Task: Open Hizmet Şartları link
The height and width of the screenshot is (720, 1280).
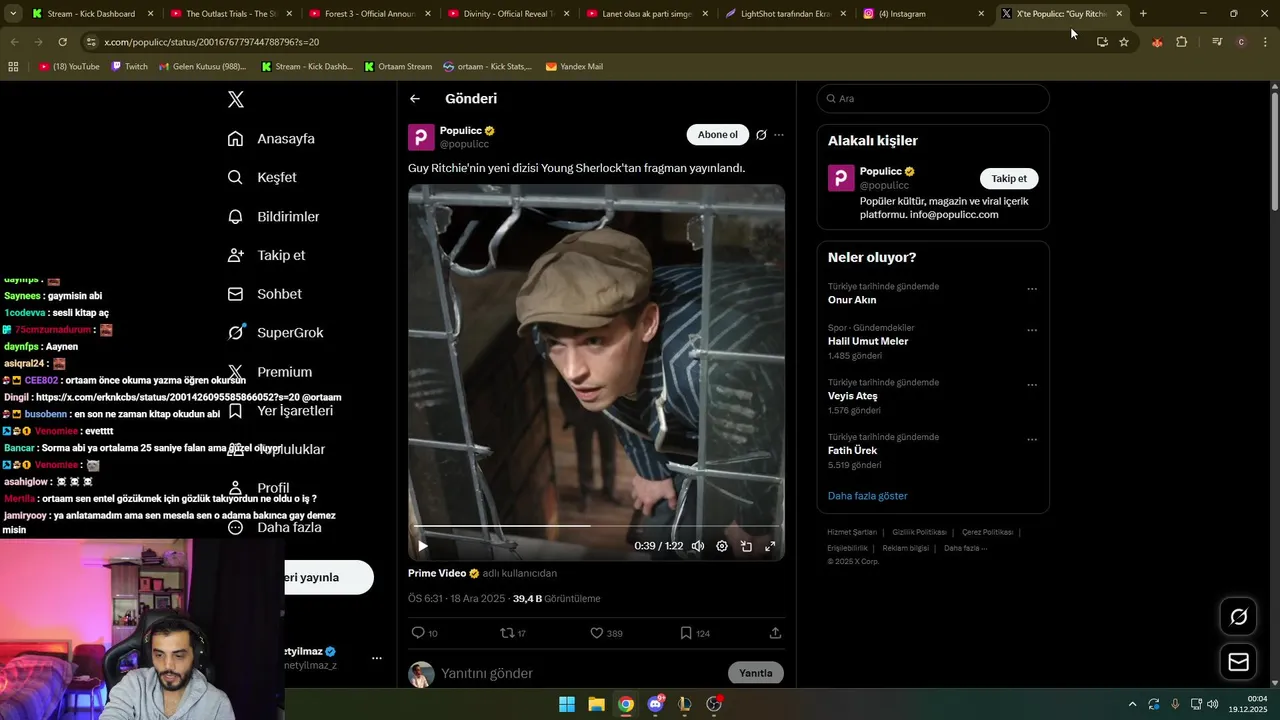Action: 852,532
